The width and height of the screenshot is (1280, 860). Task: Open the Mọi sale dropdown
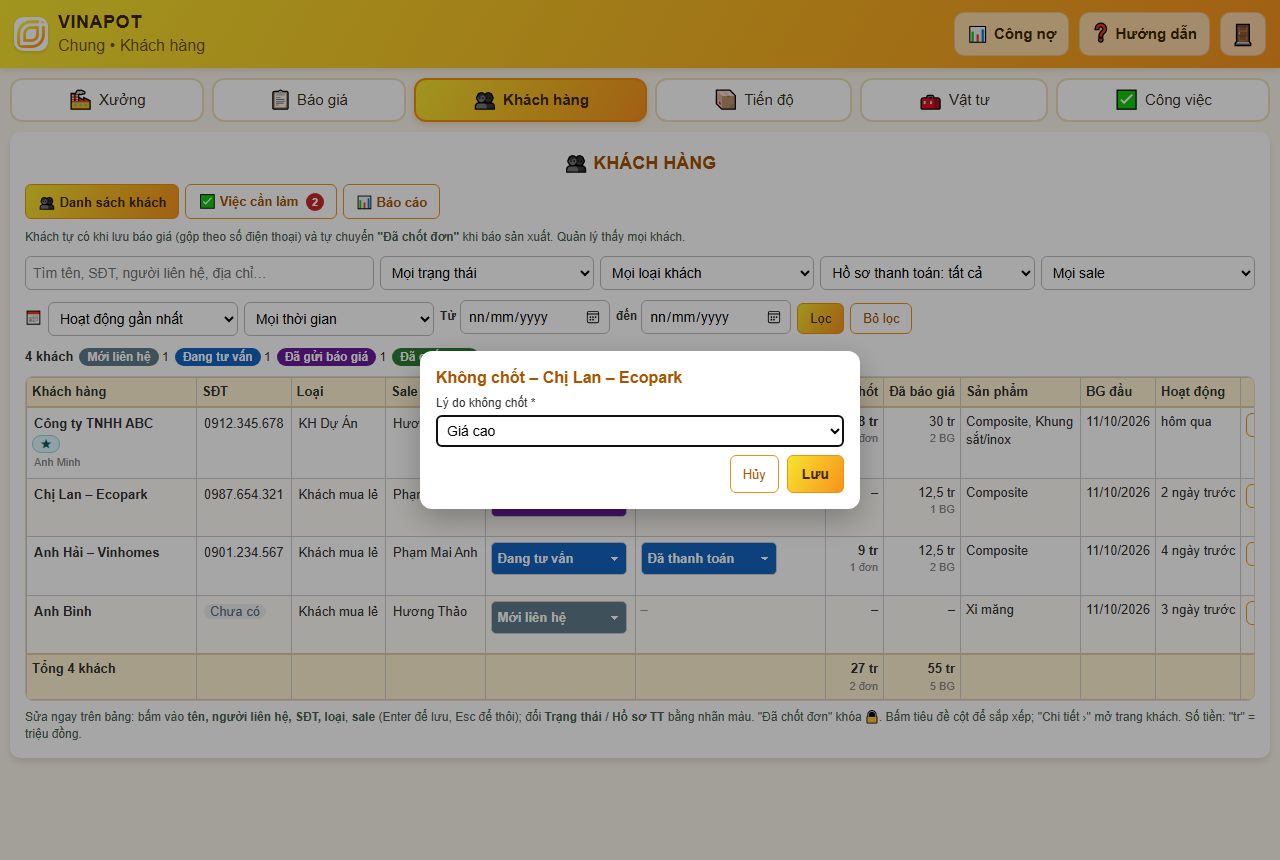click(1147, 273)
